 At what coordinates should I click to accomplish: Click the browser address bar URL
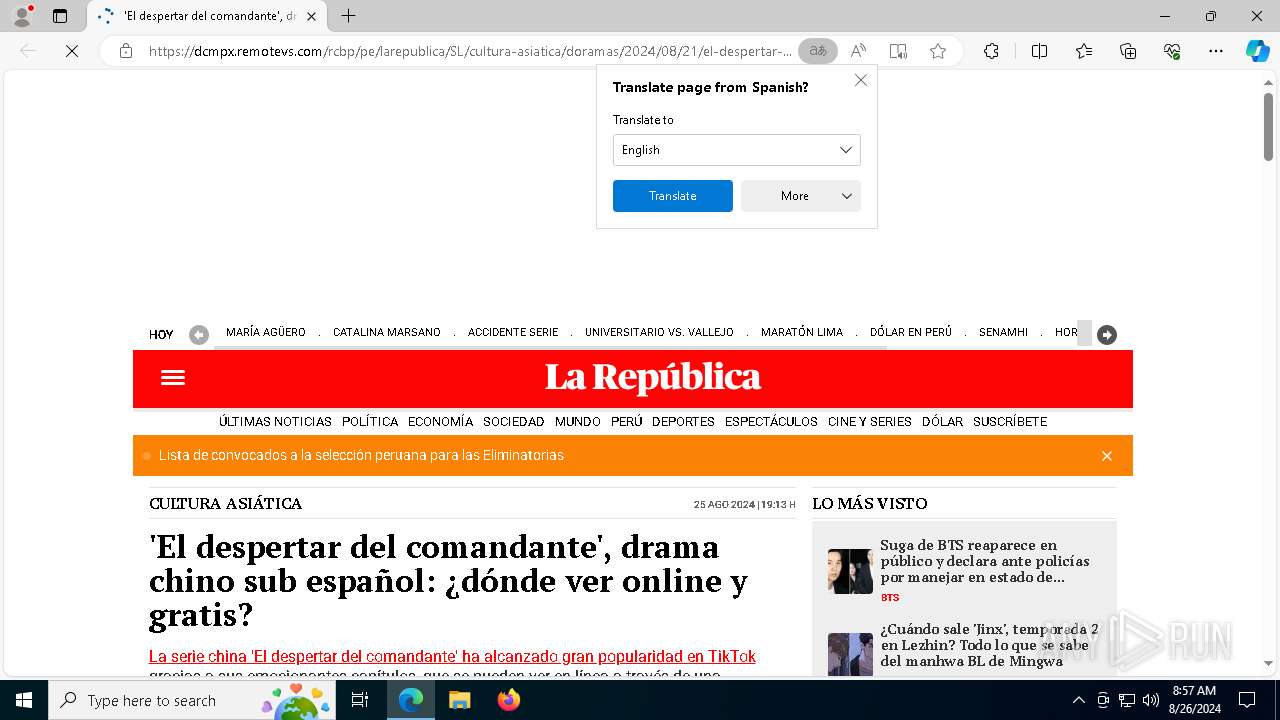coord(470,51)
